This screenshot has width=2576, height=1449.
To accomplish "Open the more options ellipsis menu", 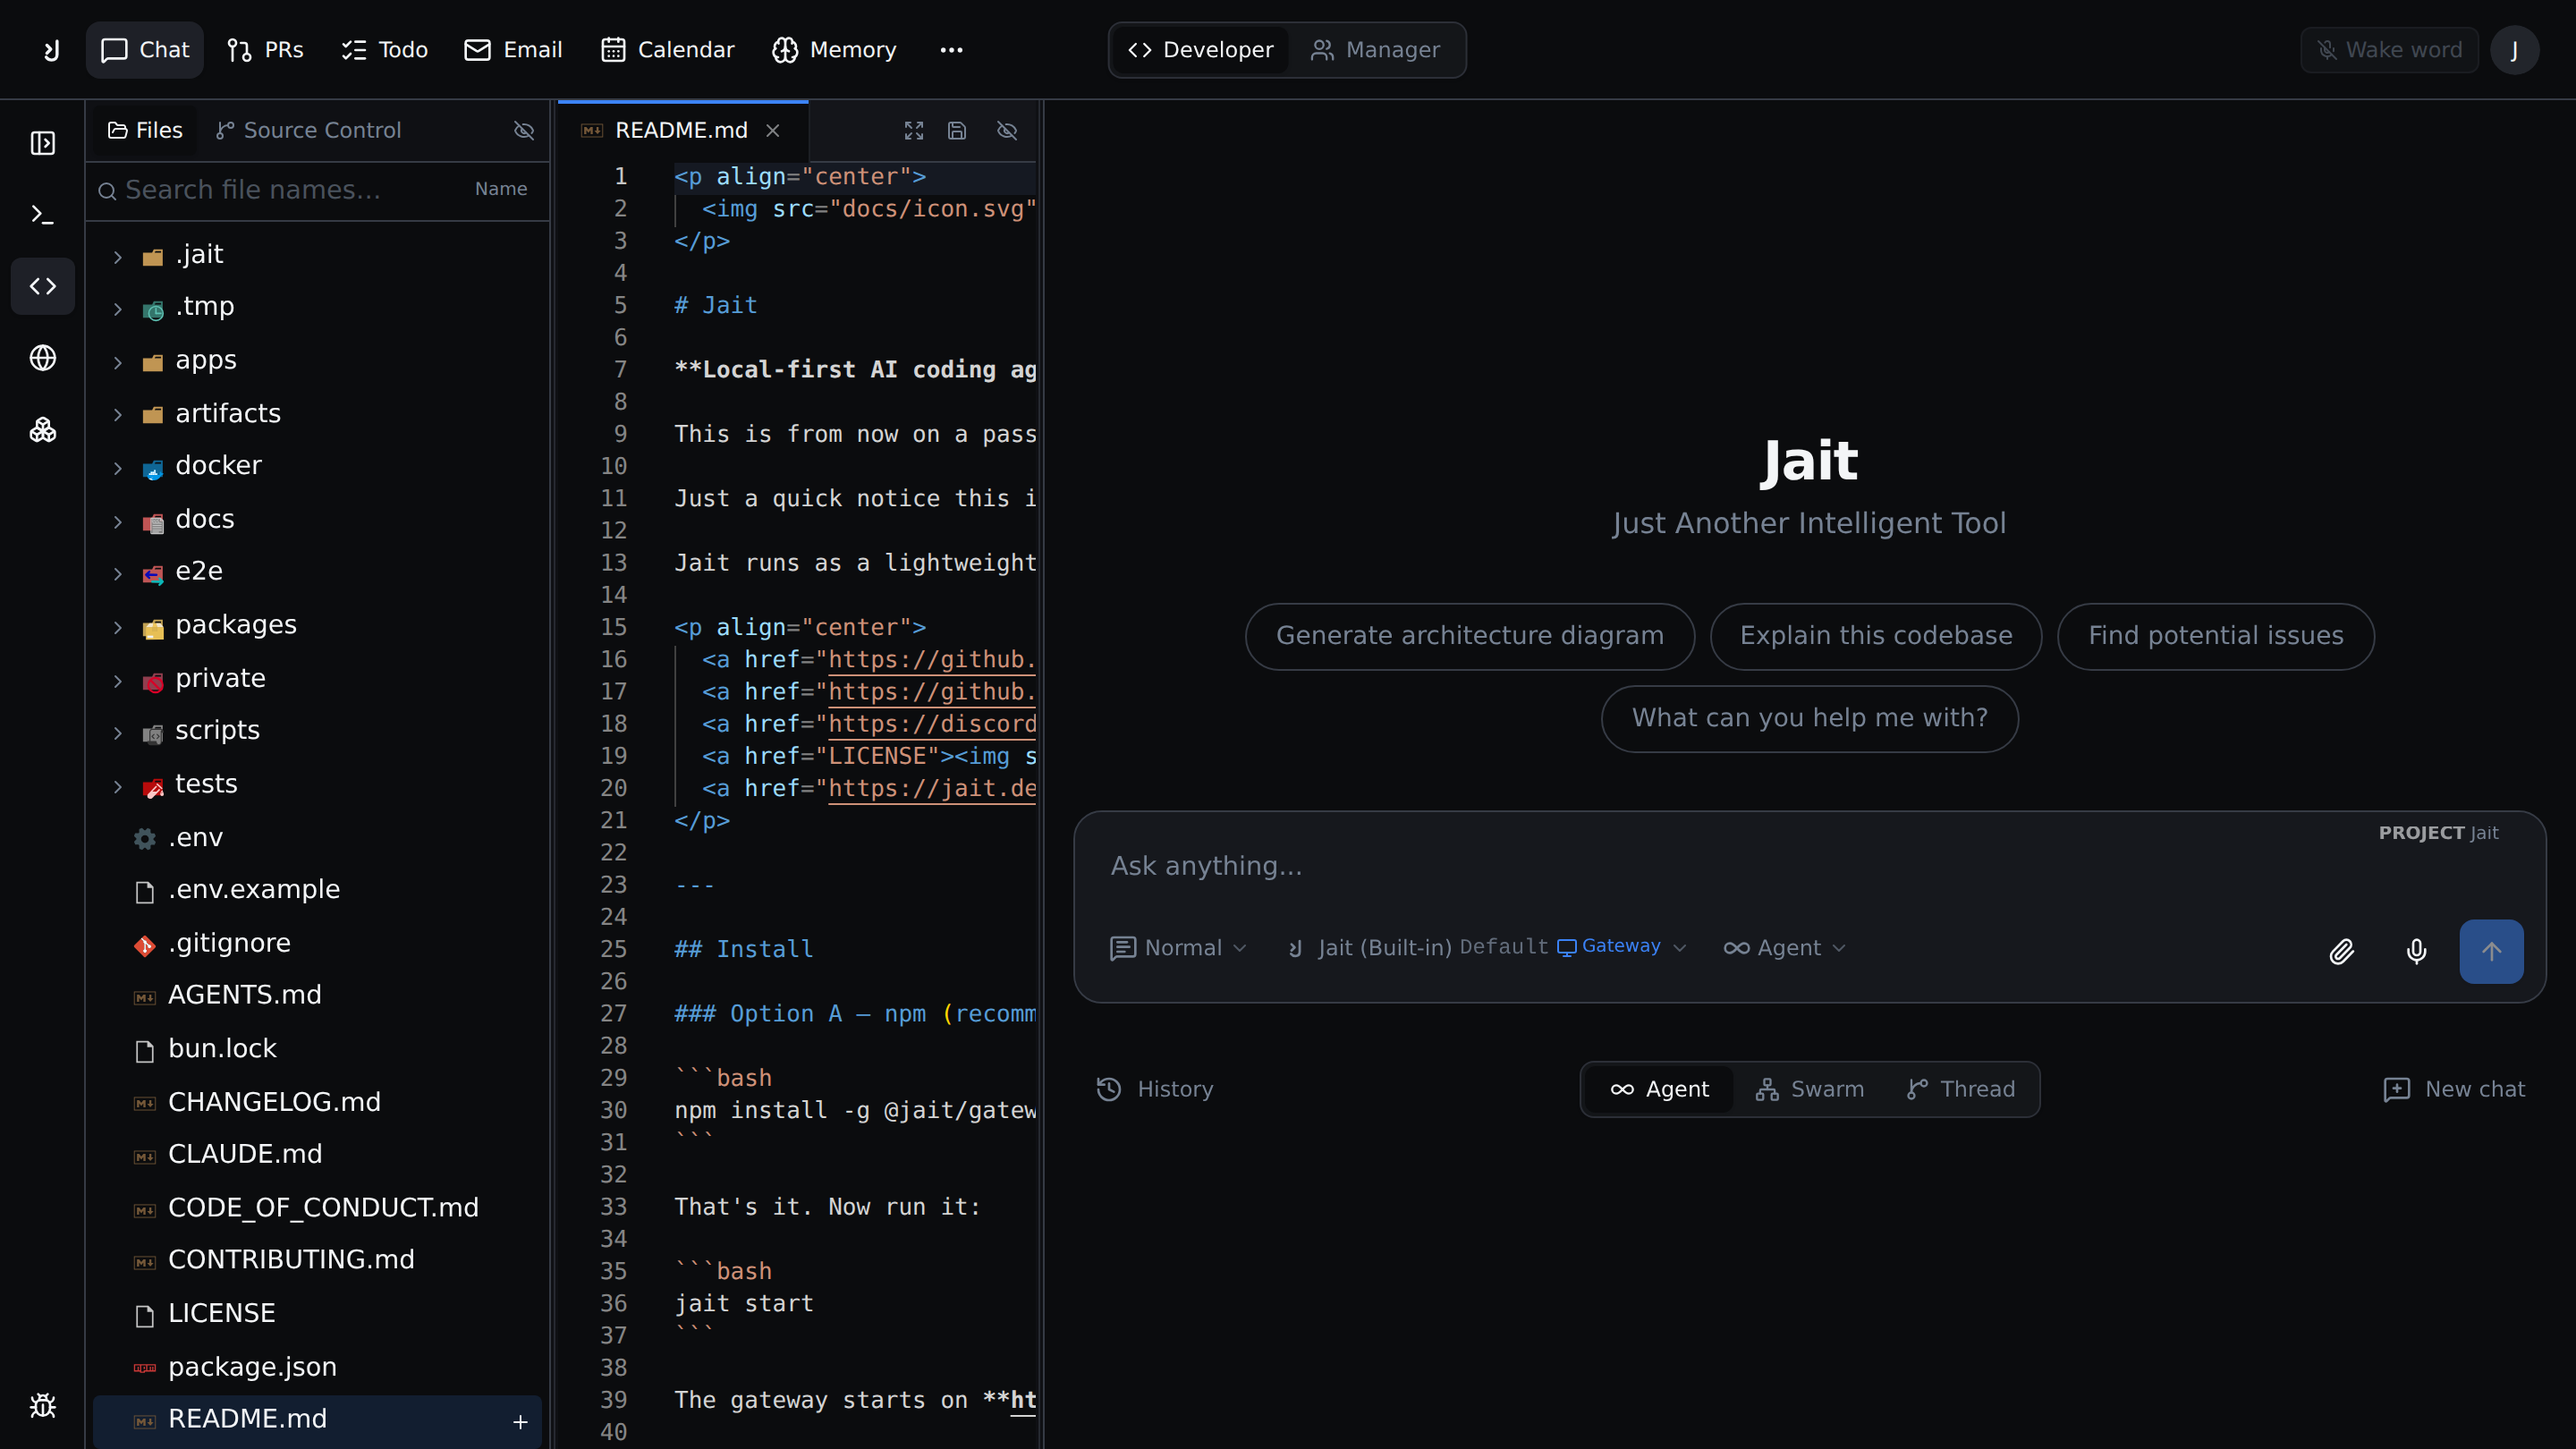I will [951, 50].
